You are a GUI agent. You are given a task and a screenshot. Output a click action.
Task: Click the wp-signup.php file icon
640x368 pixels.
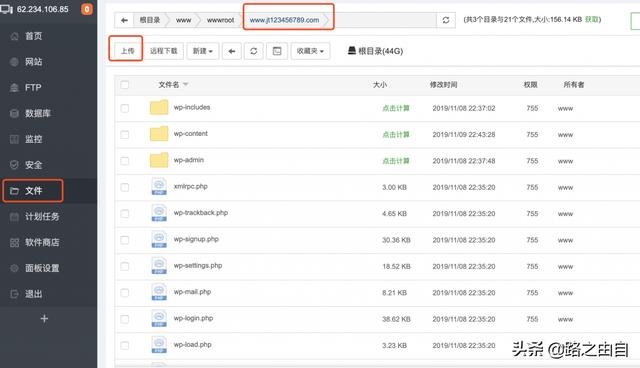(x=159, y=239)
